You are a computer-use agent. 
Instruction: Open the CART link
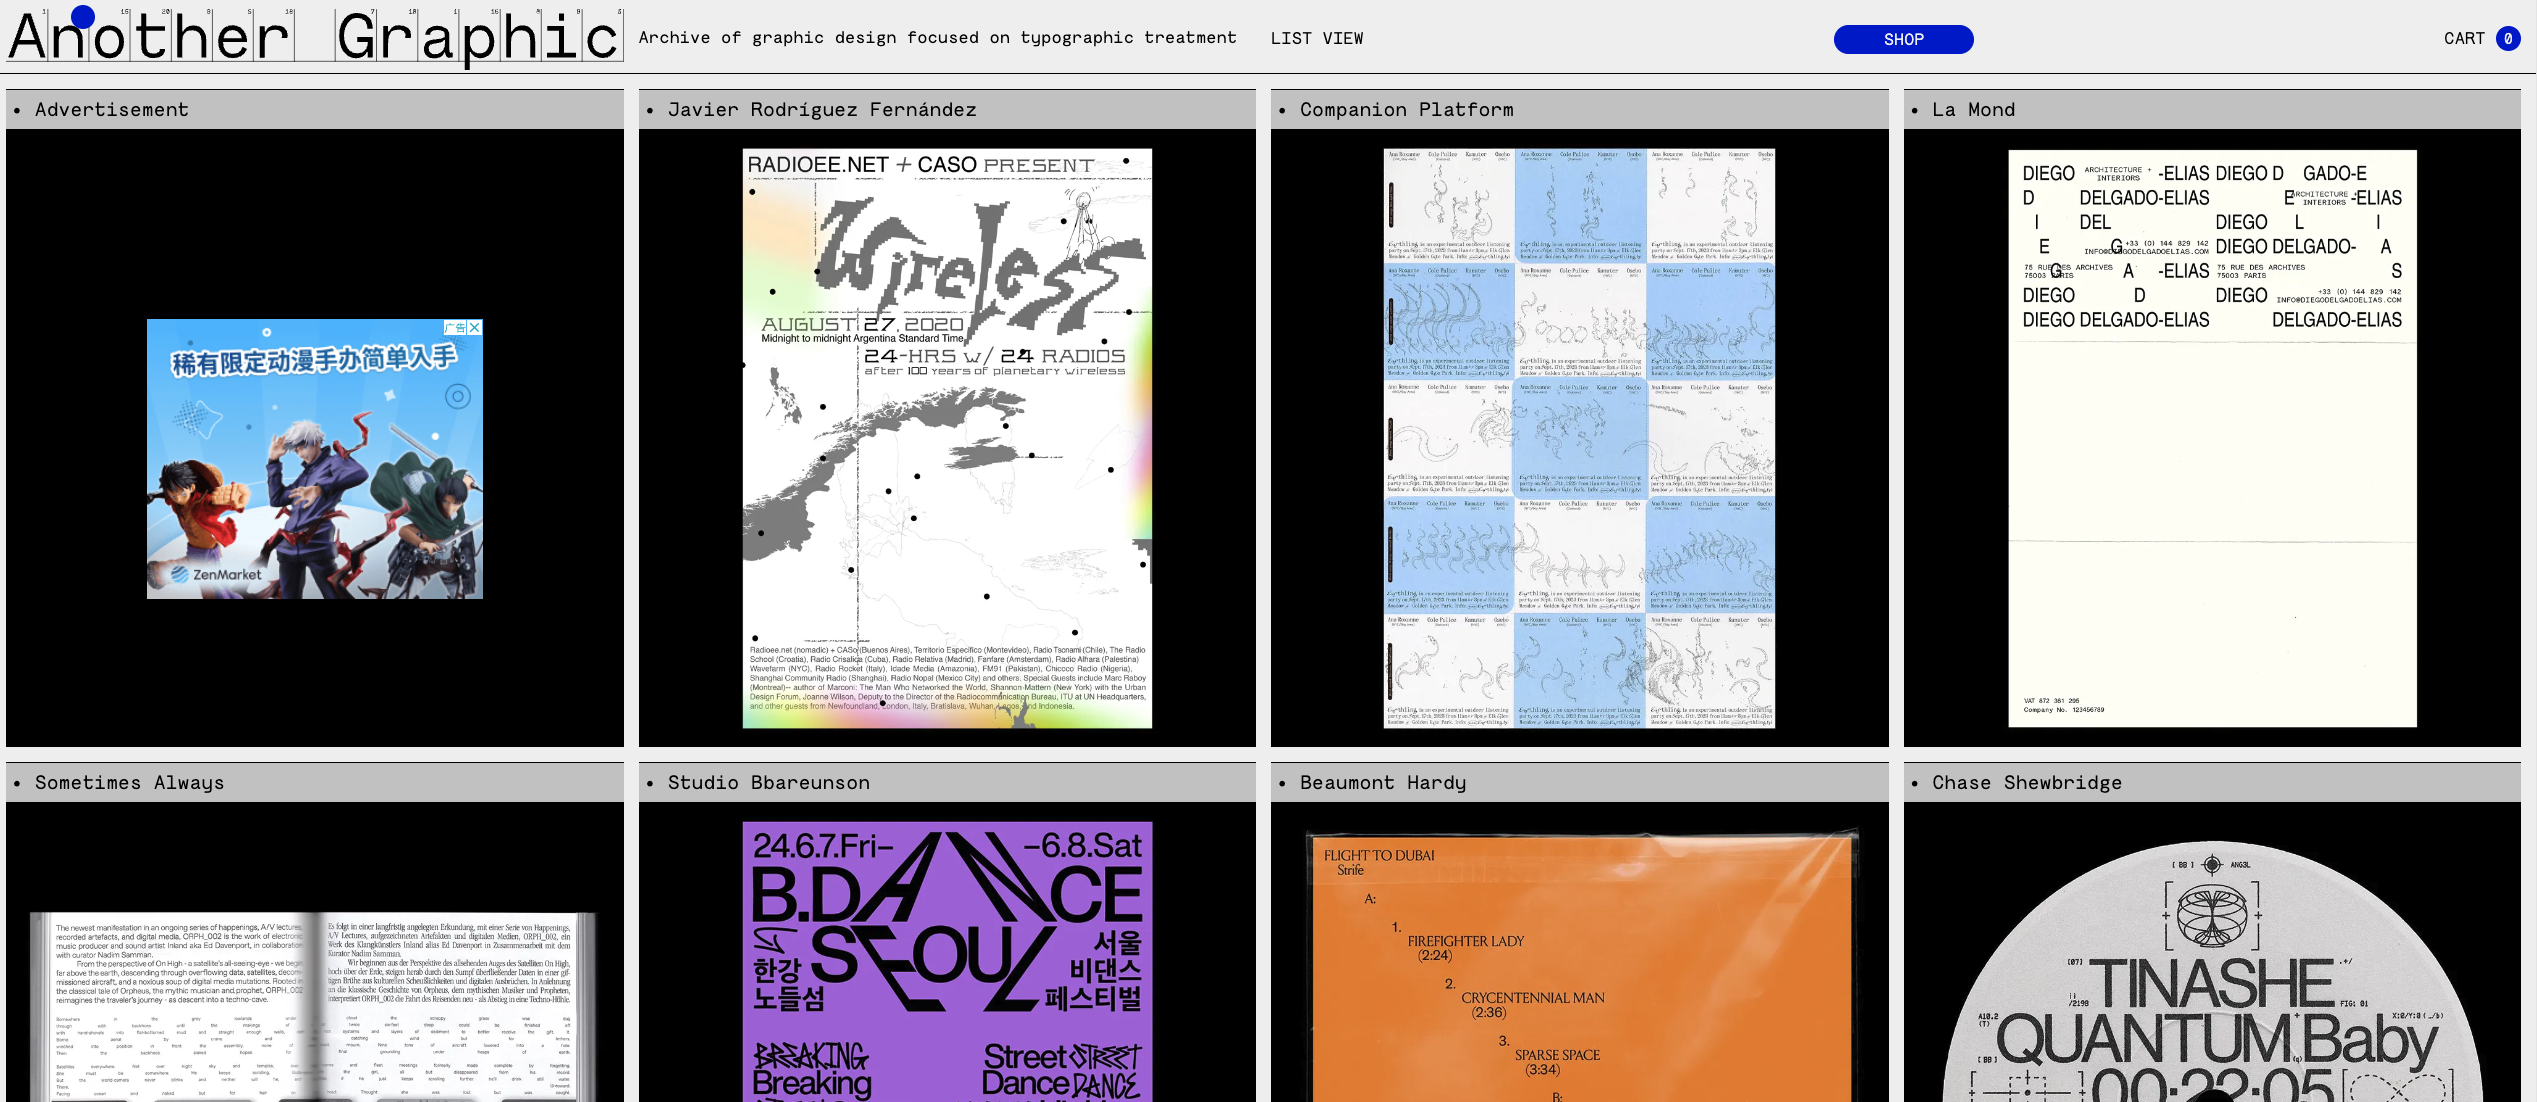coord(2464,38)
